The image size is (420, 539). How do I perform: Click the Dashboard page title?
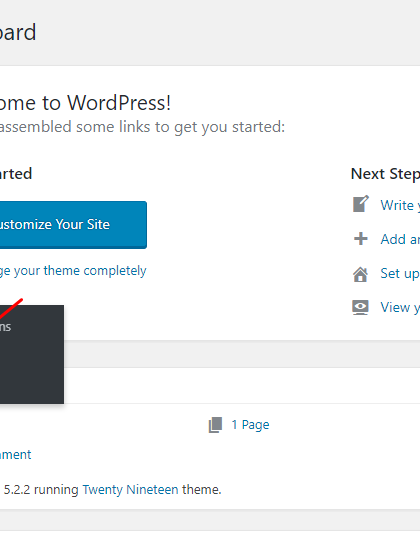point(18,32)
